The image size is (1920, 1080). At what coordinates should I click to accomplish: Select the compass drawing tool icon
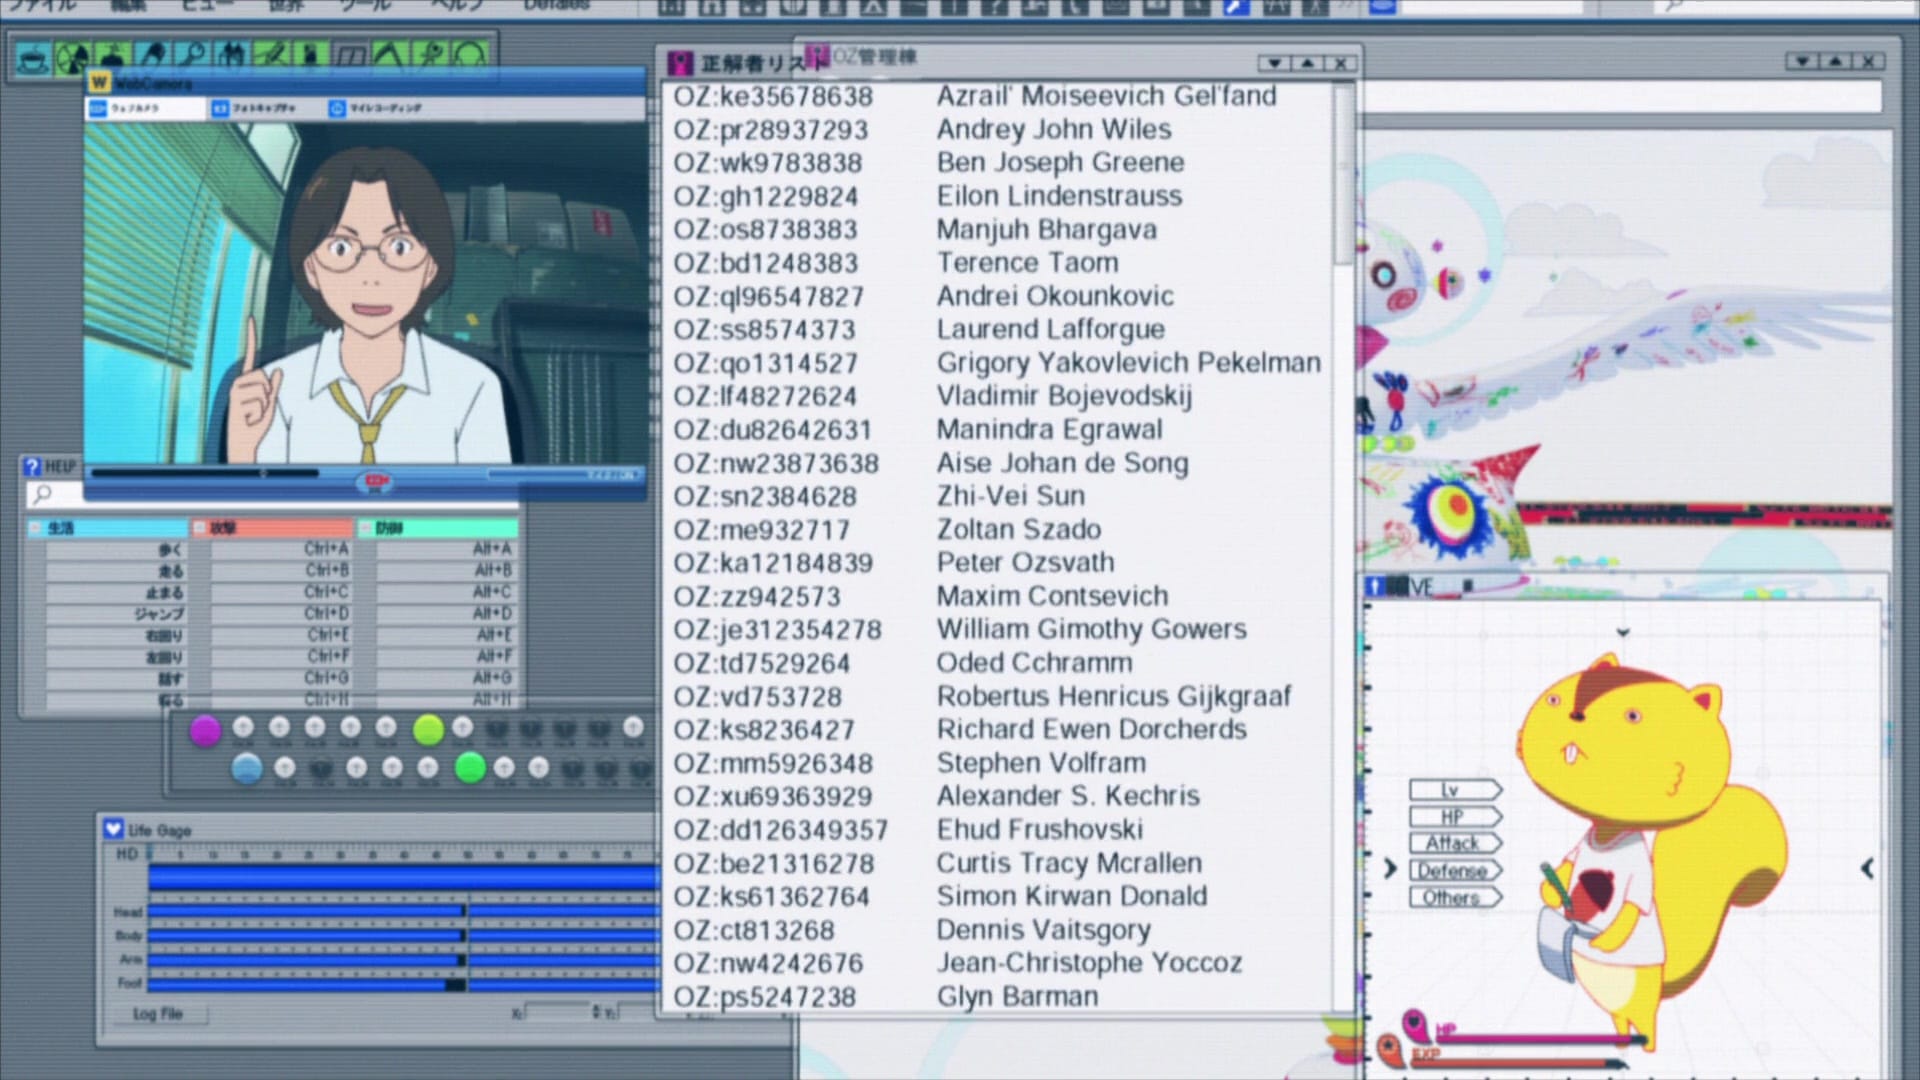click(389, 54)
